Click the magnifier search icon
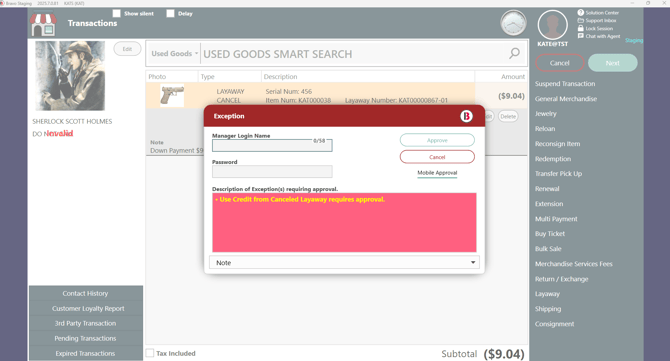Viewport: 670px width, 361px height. (x=514, y=53)
